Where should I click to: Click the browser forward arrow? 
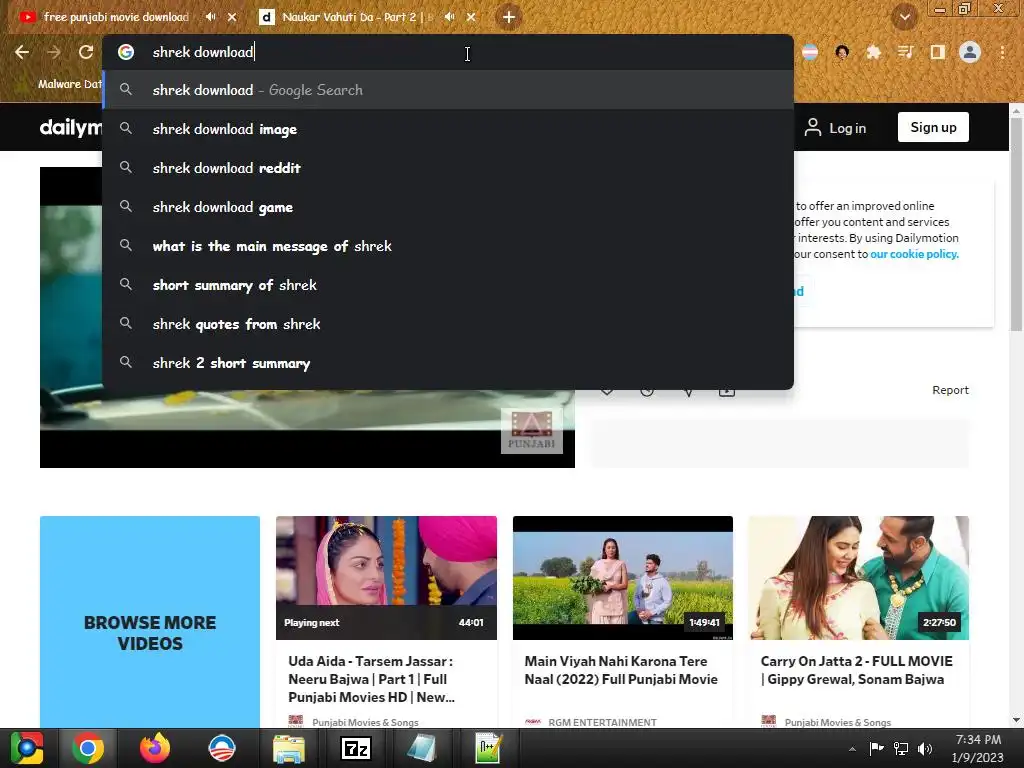click(54, 52)
